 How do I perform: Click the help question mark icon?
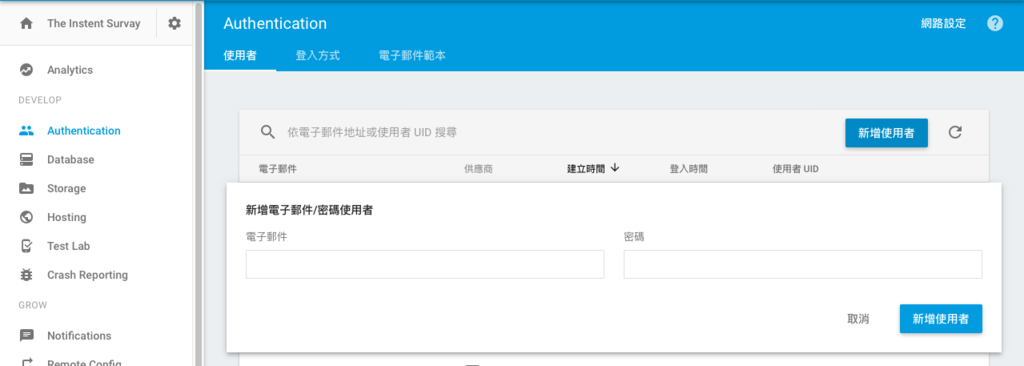click(x=995, y=24)
